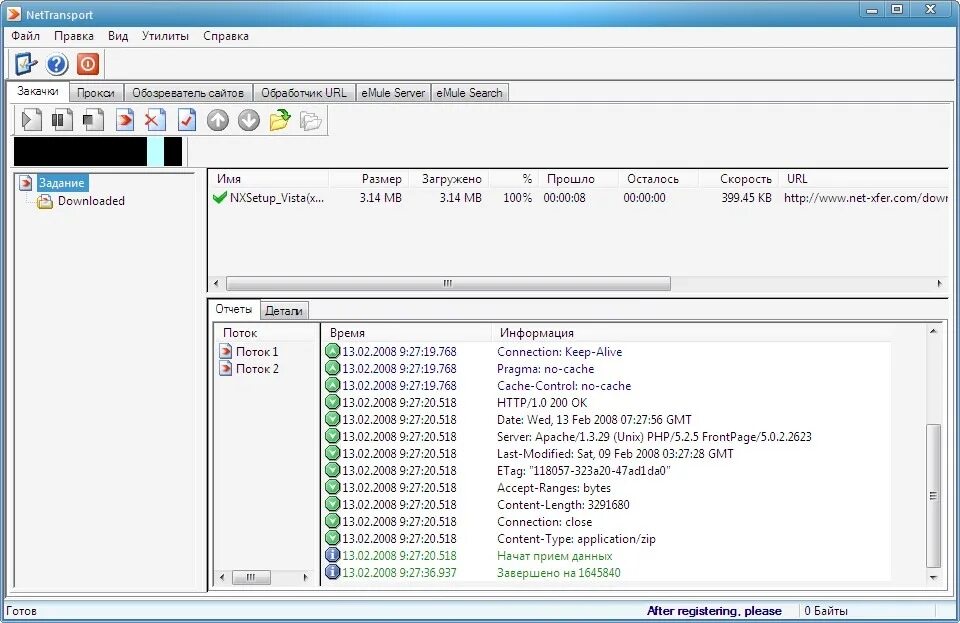Open the Утилиты menu
960x623 pixels.
tap(165, 35)
